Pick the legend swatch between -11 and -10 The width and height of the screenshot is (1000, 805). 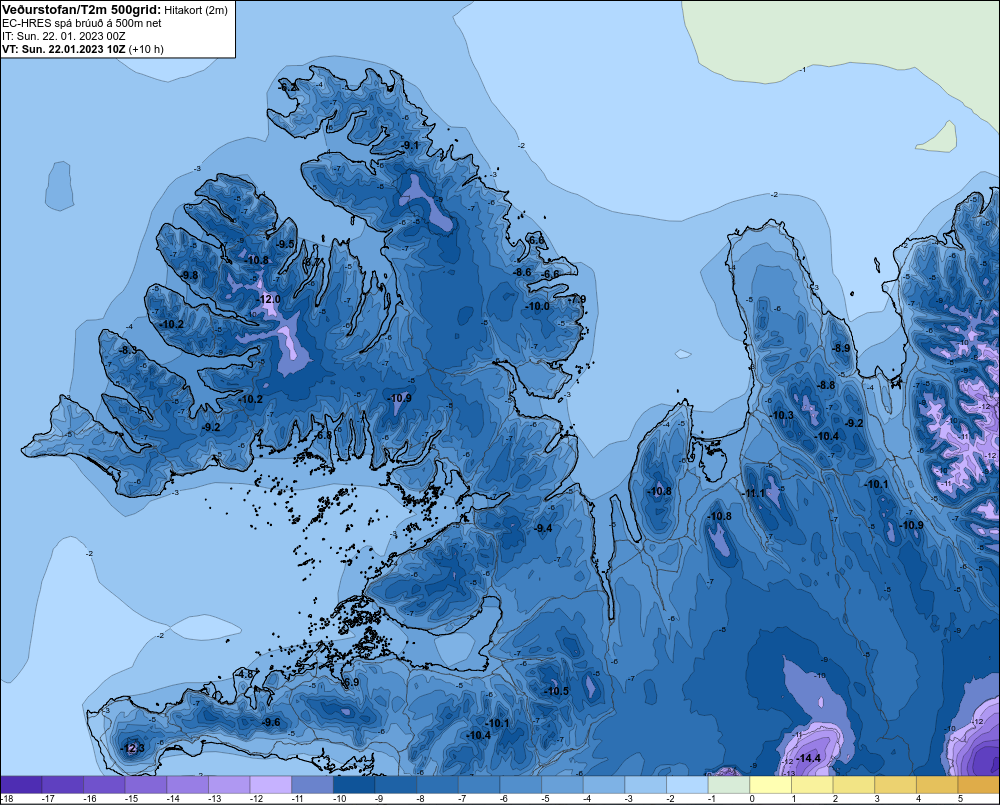point(312,785)
